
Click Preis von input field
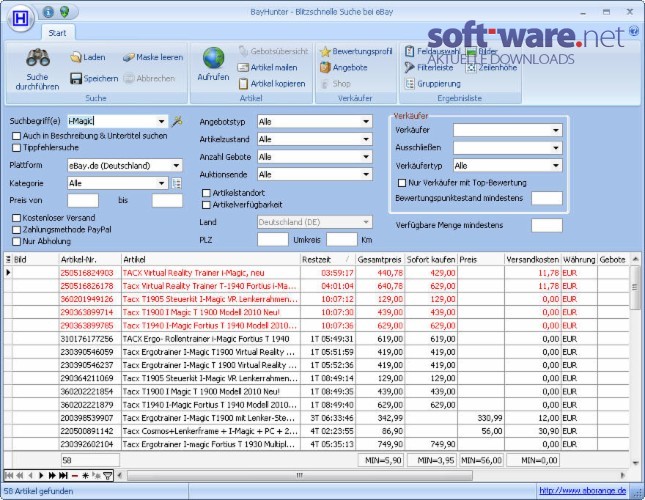point(83,201)
